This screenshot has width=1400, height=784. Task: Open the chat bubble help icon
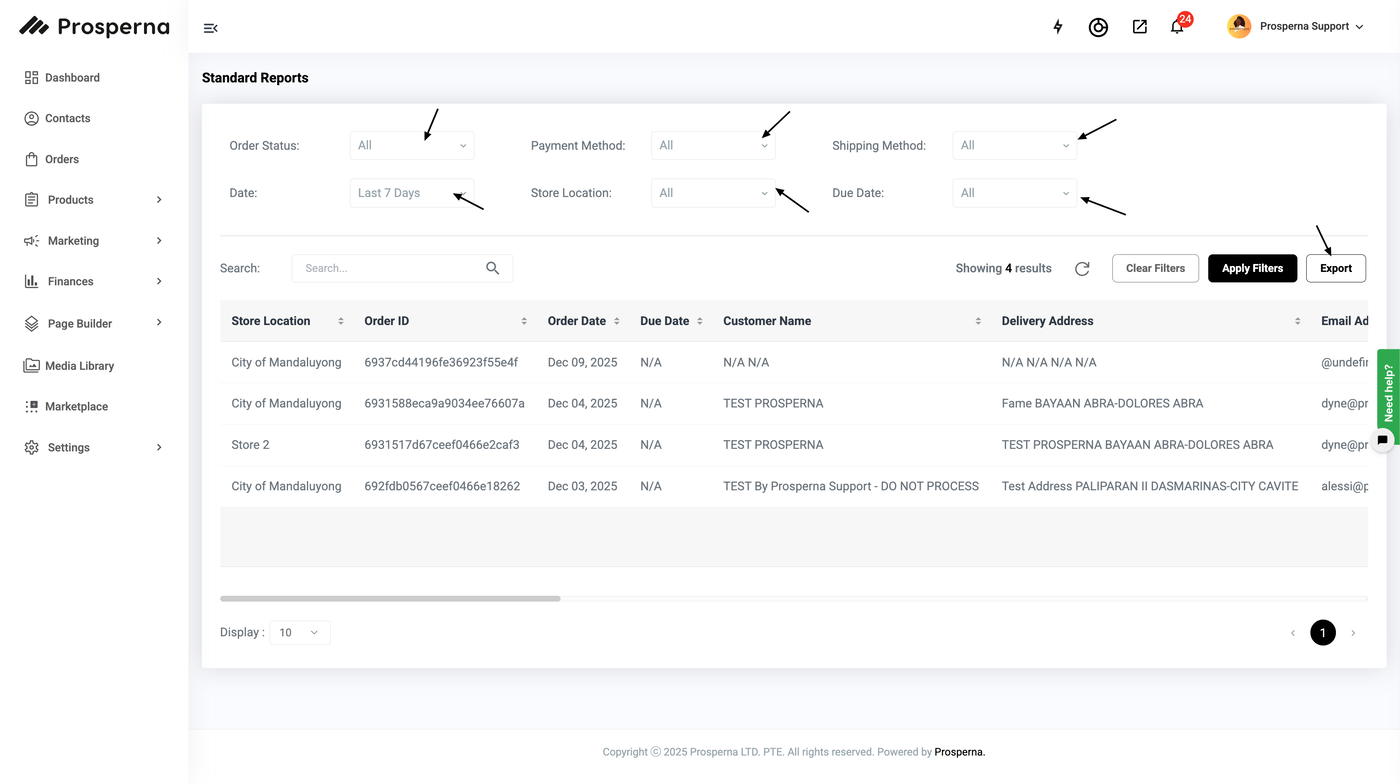pos(1383,439)
